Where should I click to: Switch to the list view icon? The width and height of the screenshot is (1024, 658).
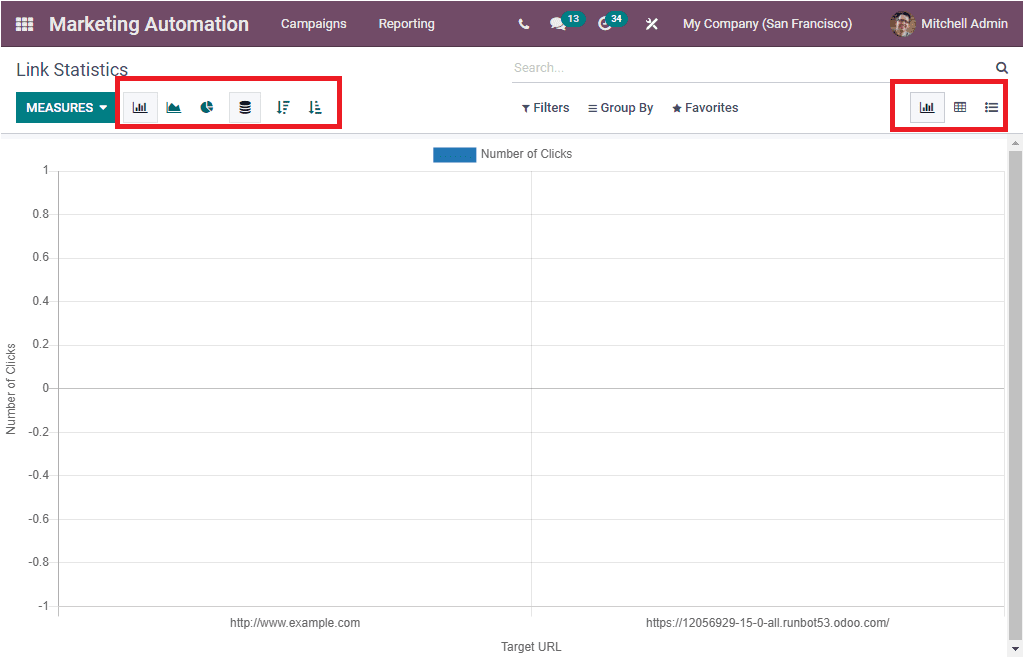pyautogui.click(x=993, y=107)
